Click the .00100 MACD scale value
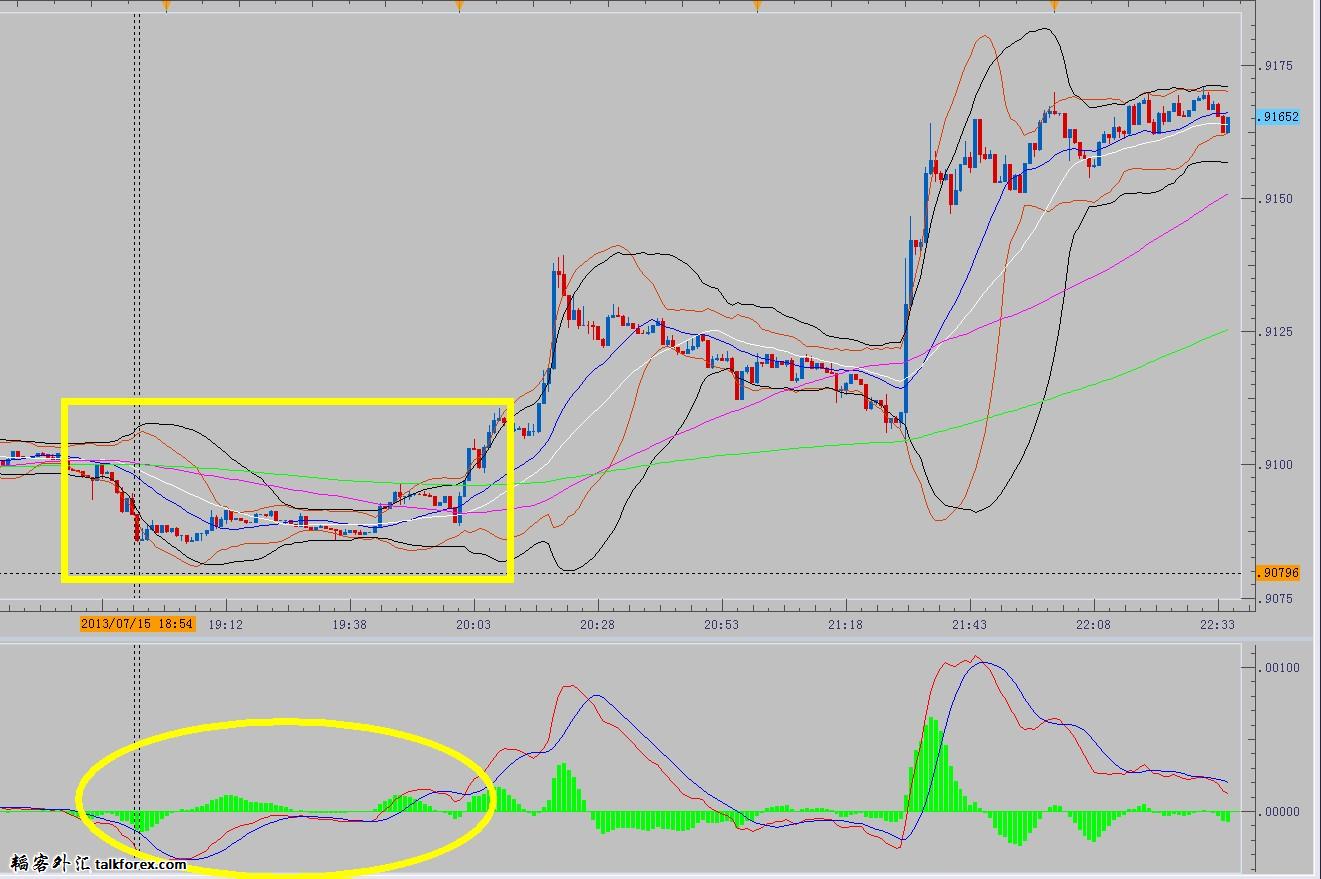Viewport: 1321px width, 879px height. pos(1280,668)
